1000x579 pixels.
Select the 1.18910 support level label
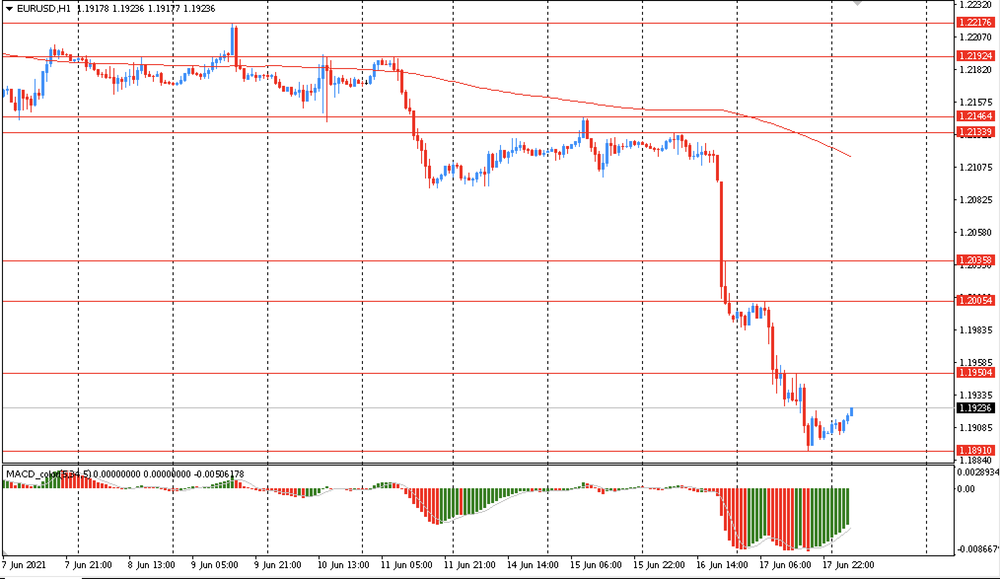point(974,451)
